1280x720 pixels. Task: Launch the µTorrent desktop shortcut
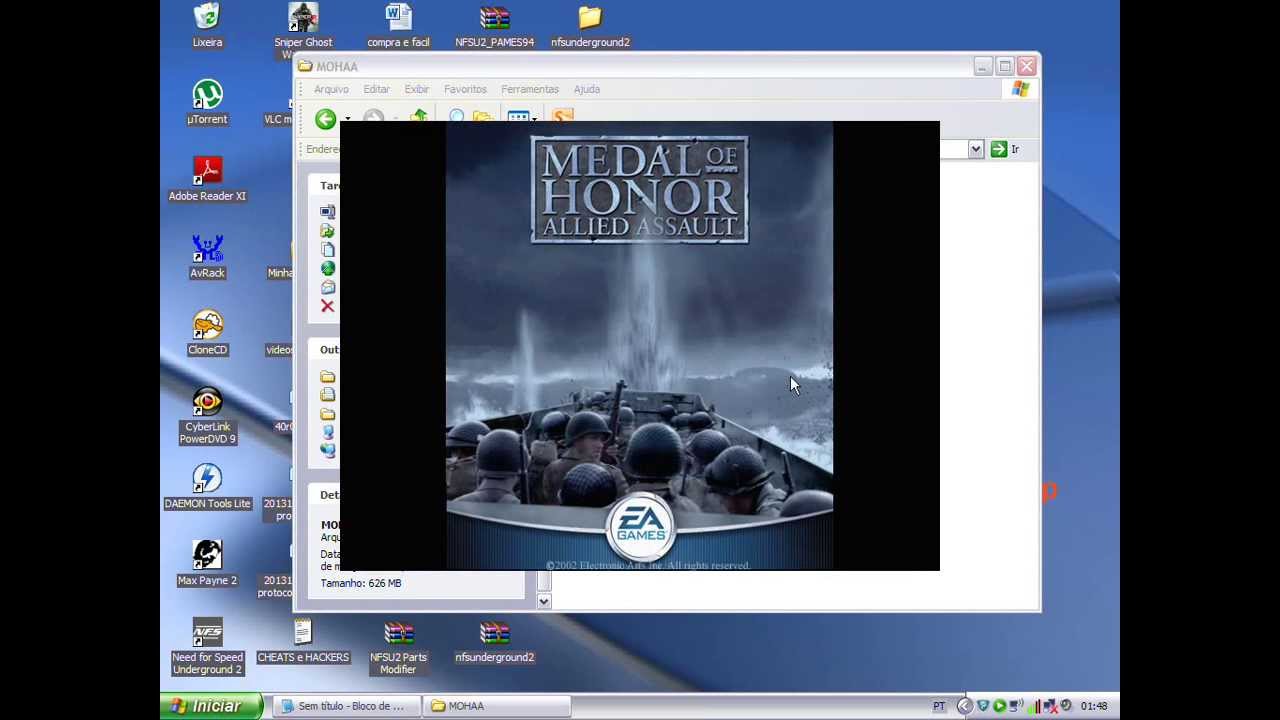pos(207,102)
